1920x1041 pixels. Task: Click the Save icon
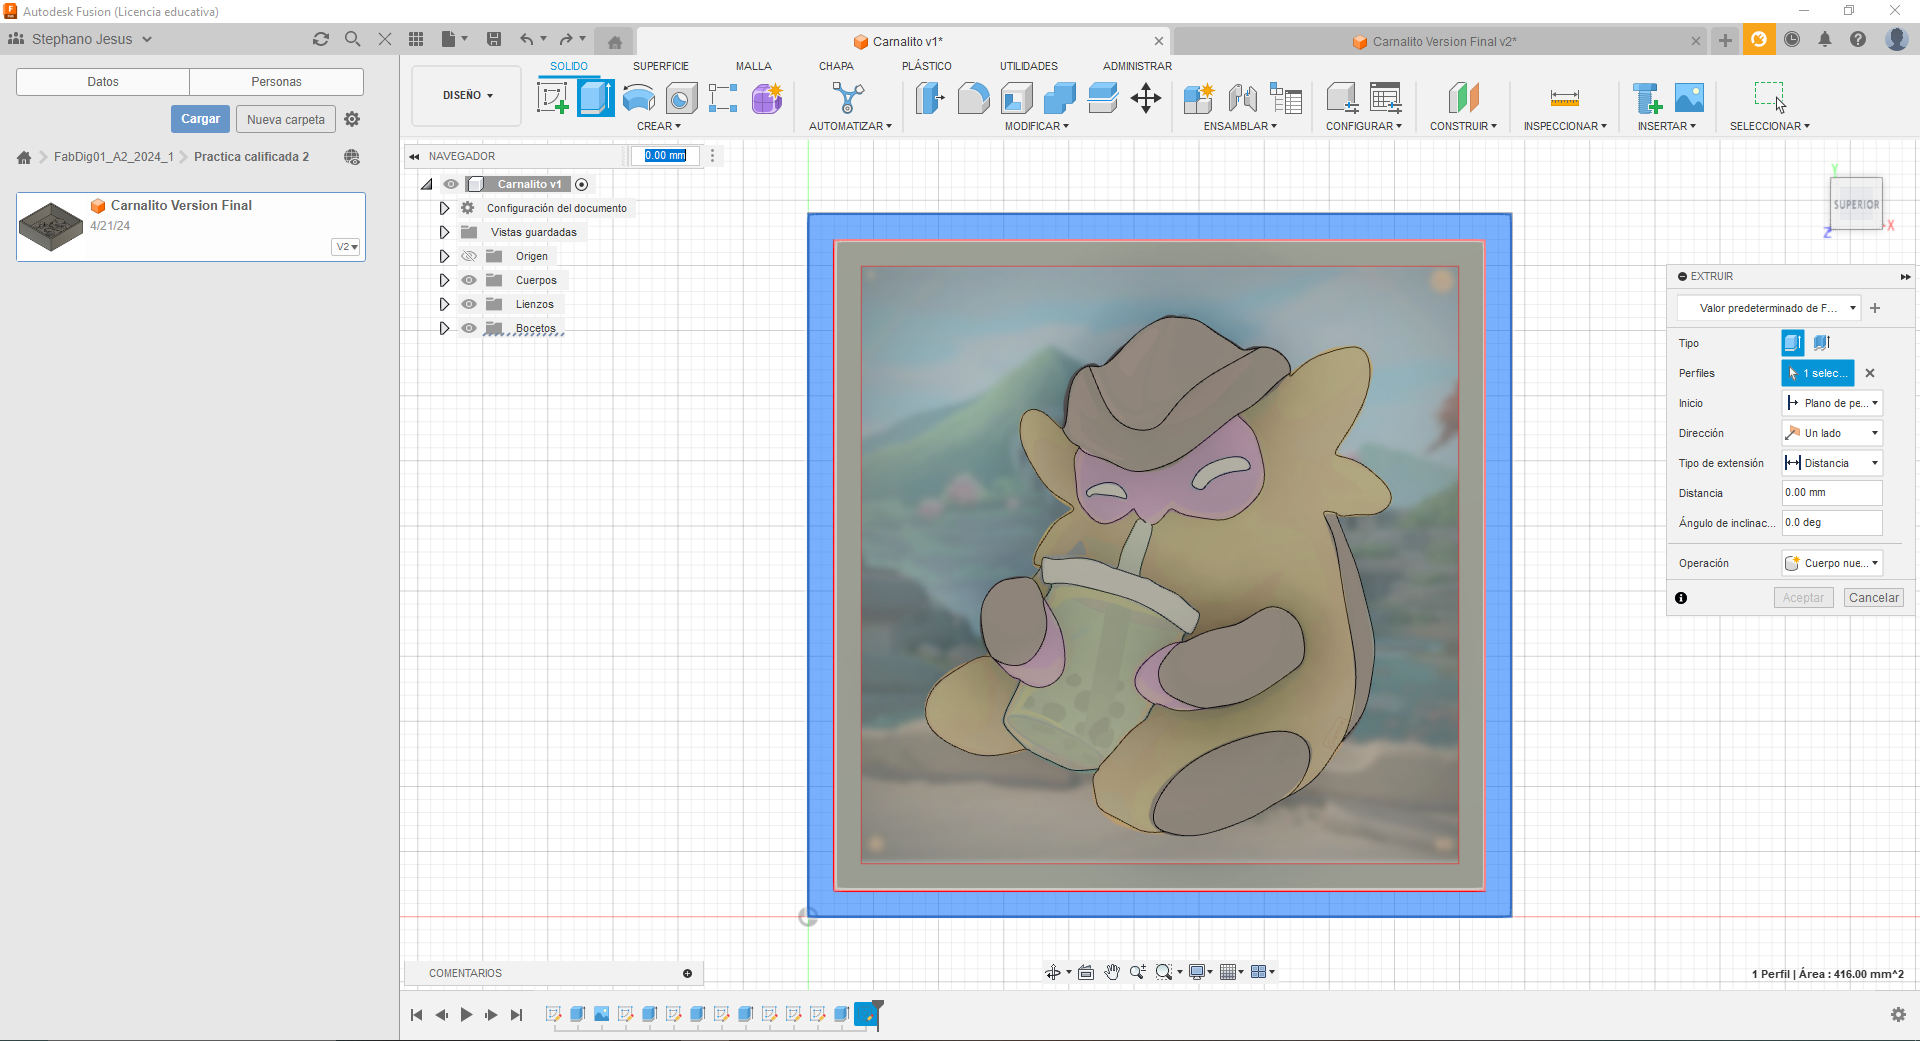(x=494, y=39)
